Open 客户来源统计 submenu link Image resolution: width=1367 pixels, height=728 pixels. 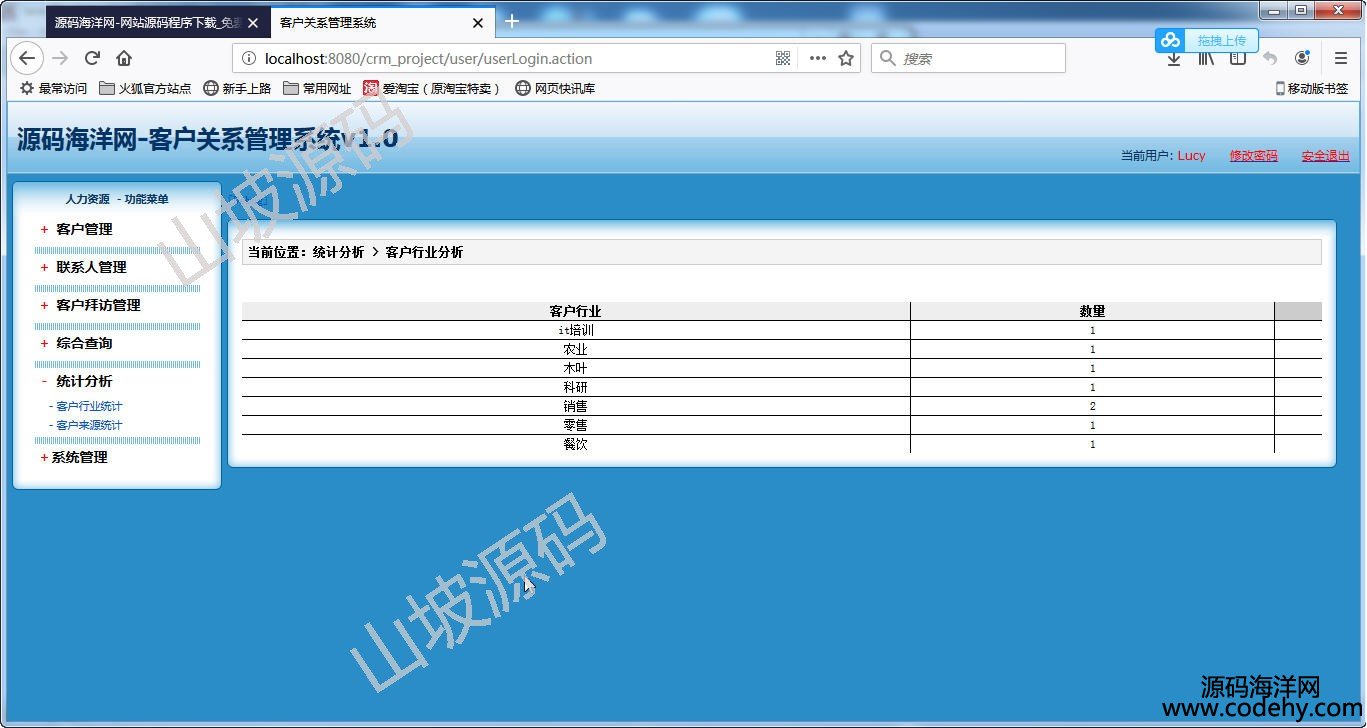(x=89, y=425)
